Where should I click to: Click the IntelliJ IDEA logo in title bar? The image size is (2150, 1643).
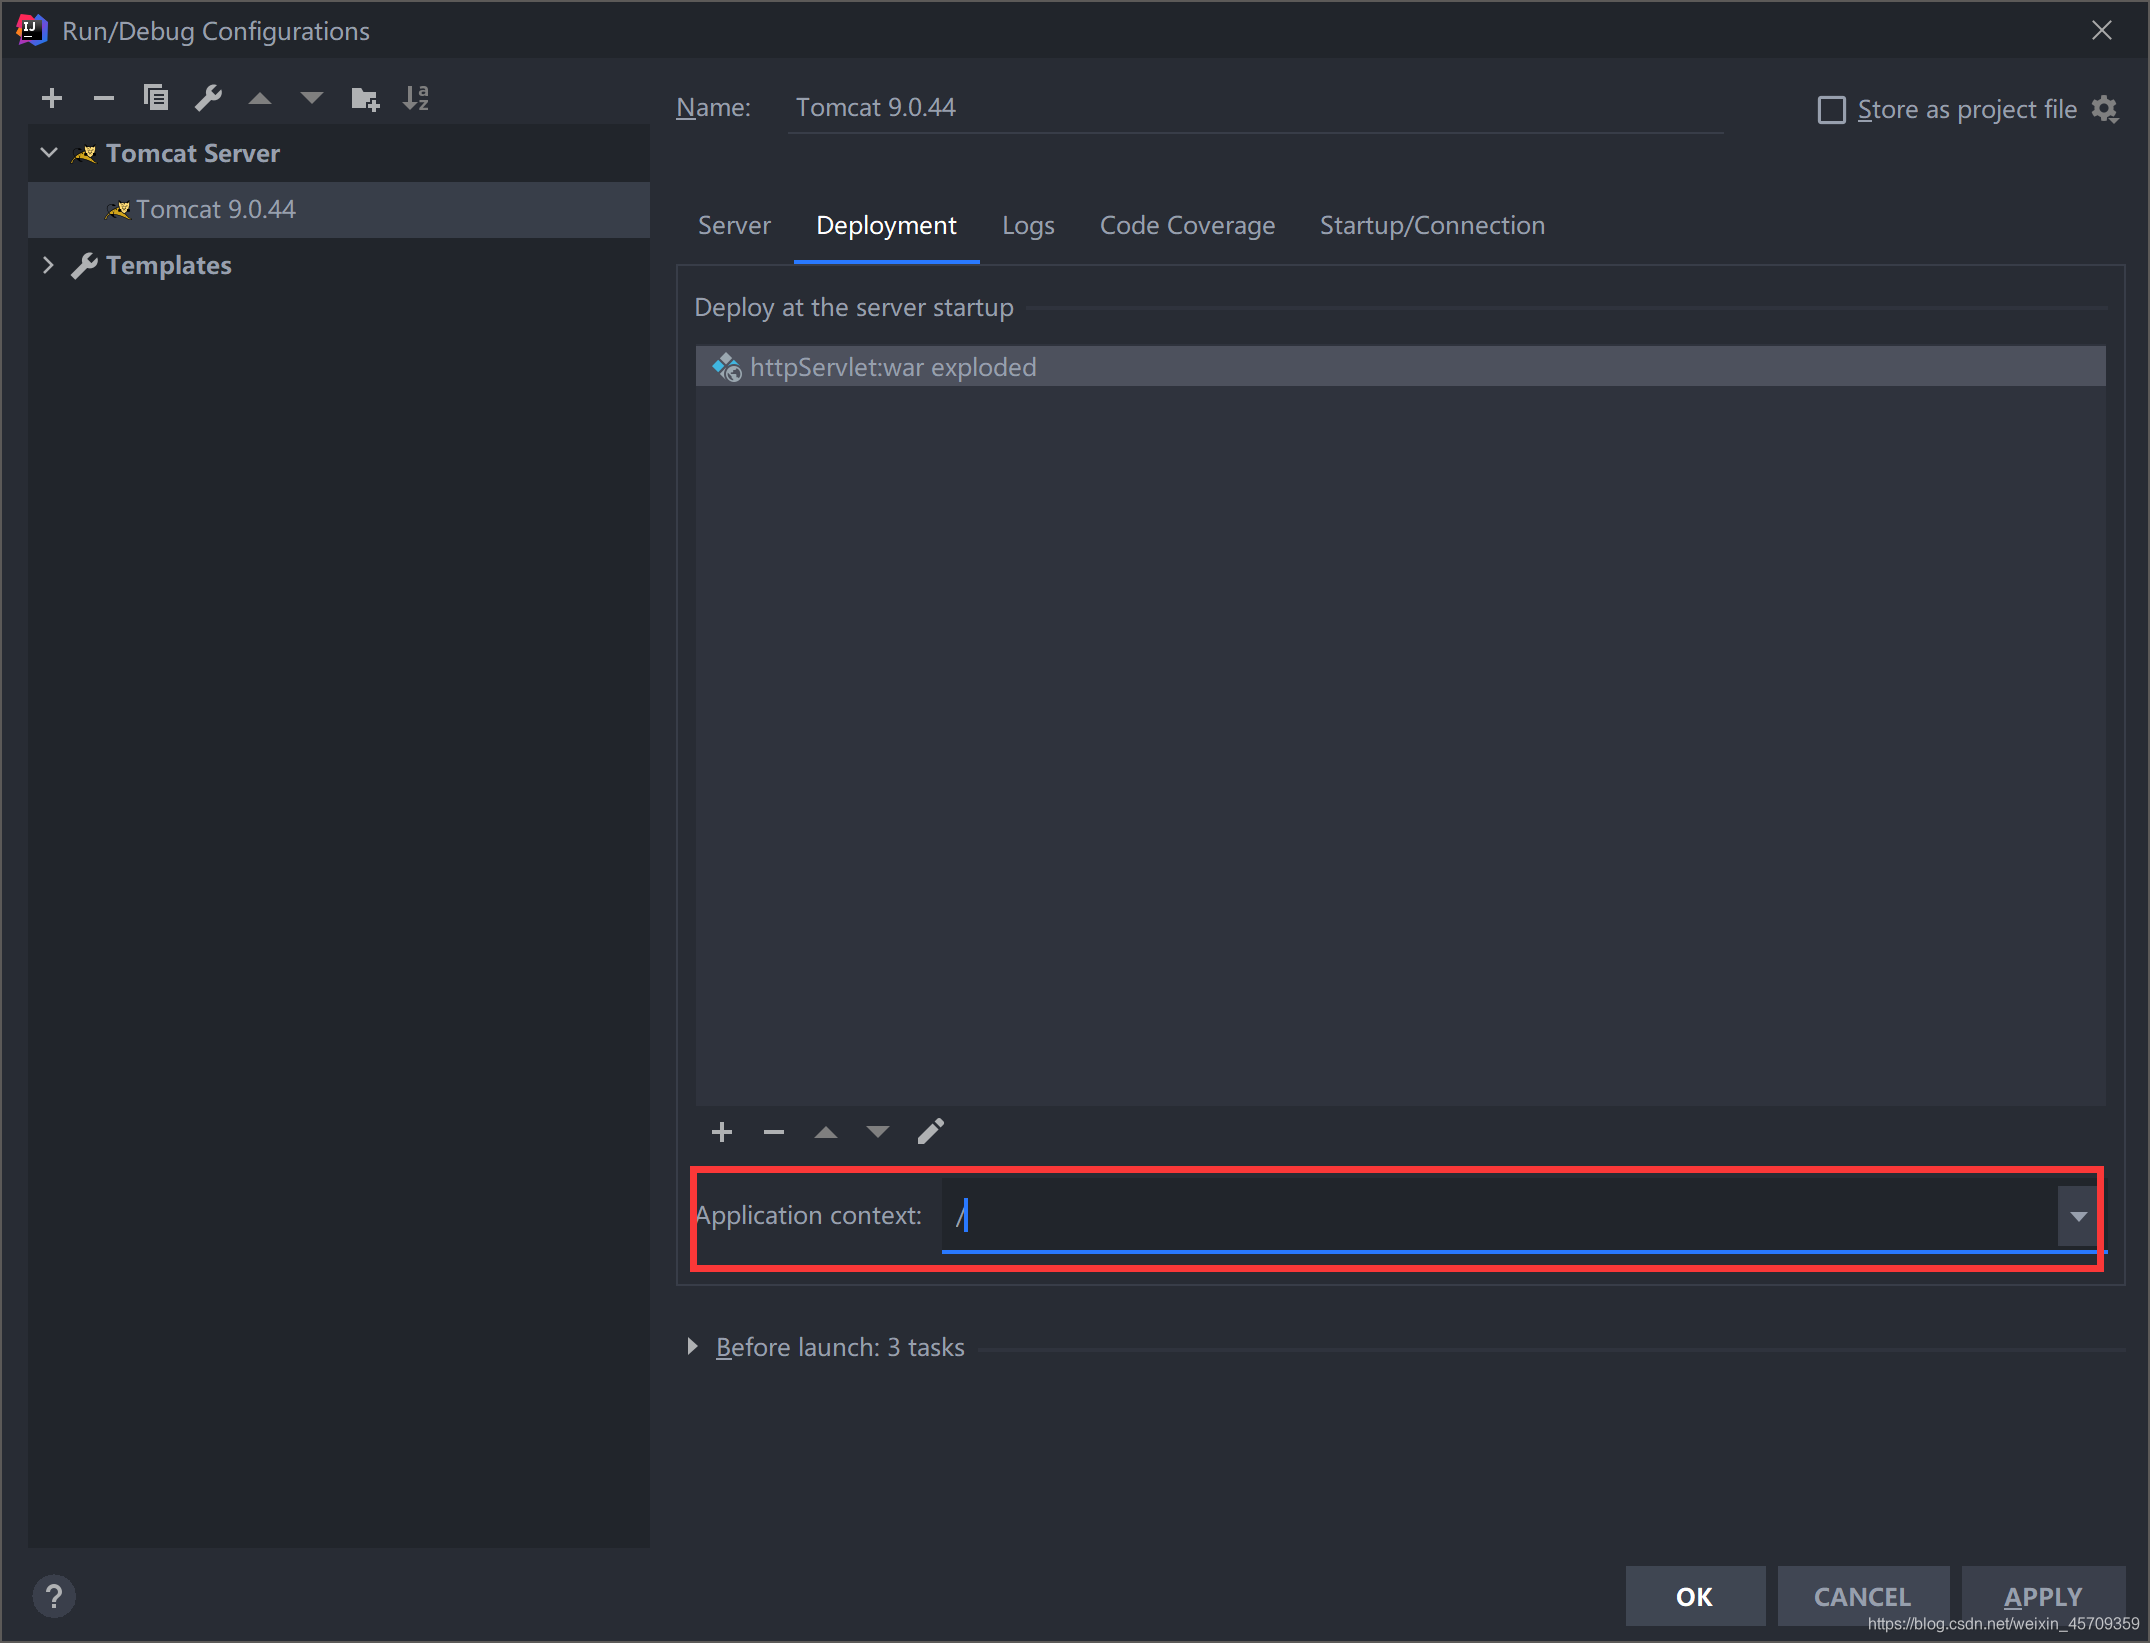32,30
